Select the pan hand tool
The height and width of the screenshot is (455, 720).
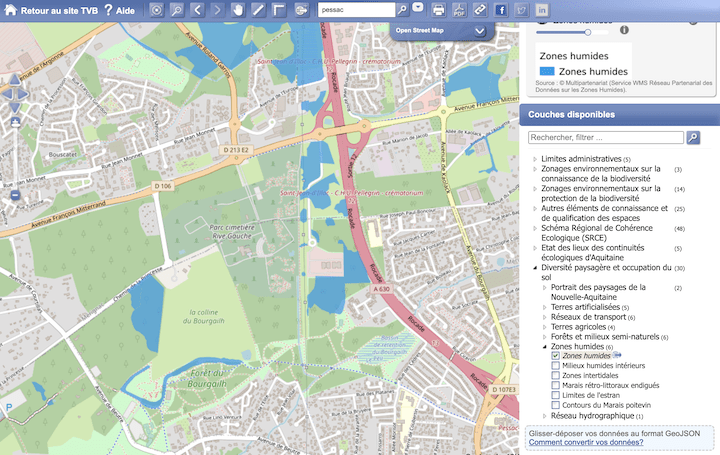pyautogui.click(x=238, y=10)
